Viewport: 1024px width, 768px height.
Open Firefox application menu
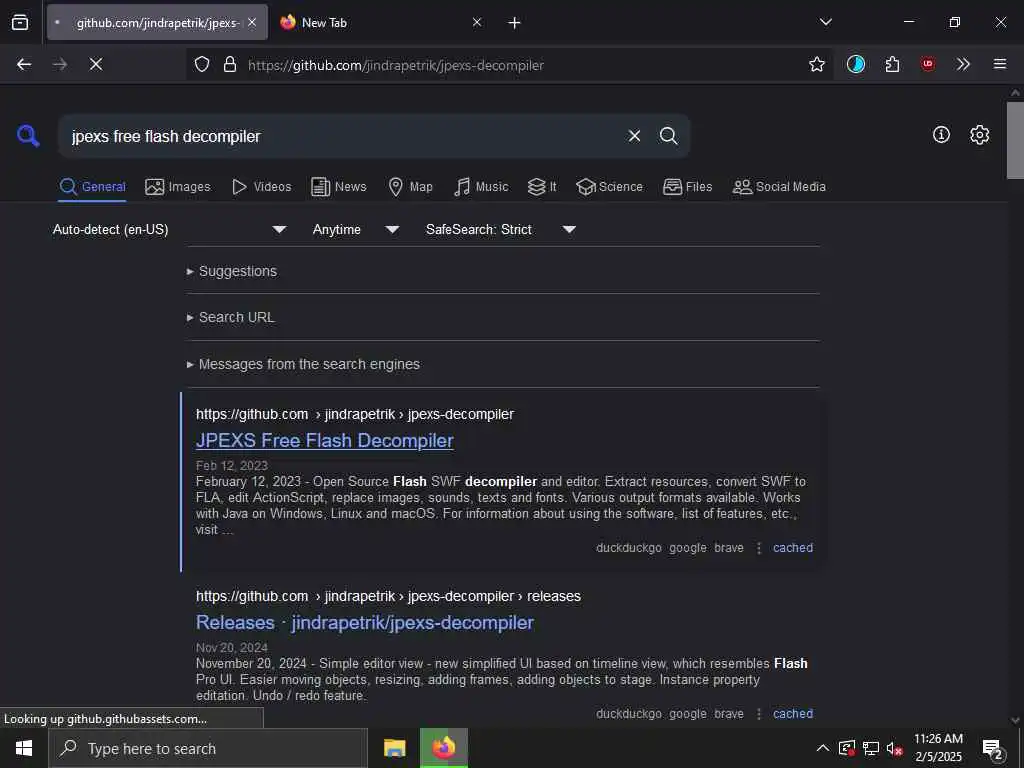(x=999, y=64)
